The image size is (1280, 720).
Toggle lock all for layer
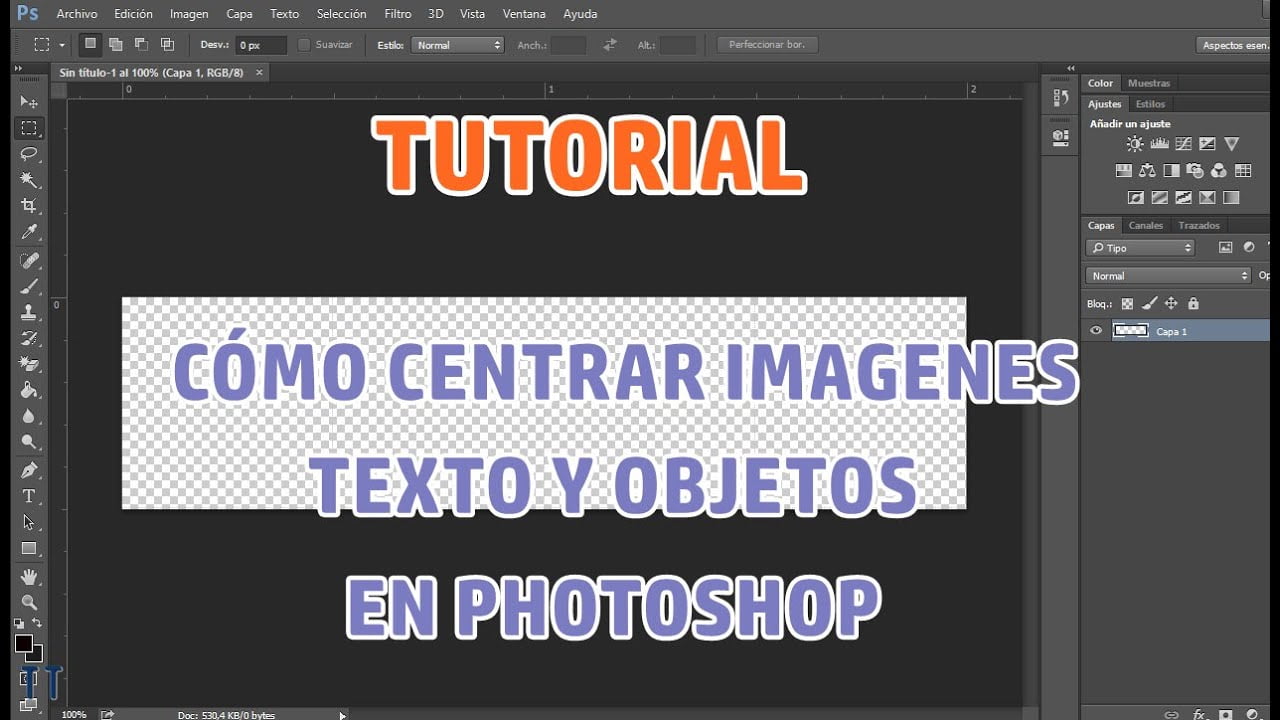(x=1193, y=303)
